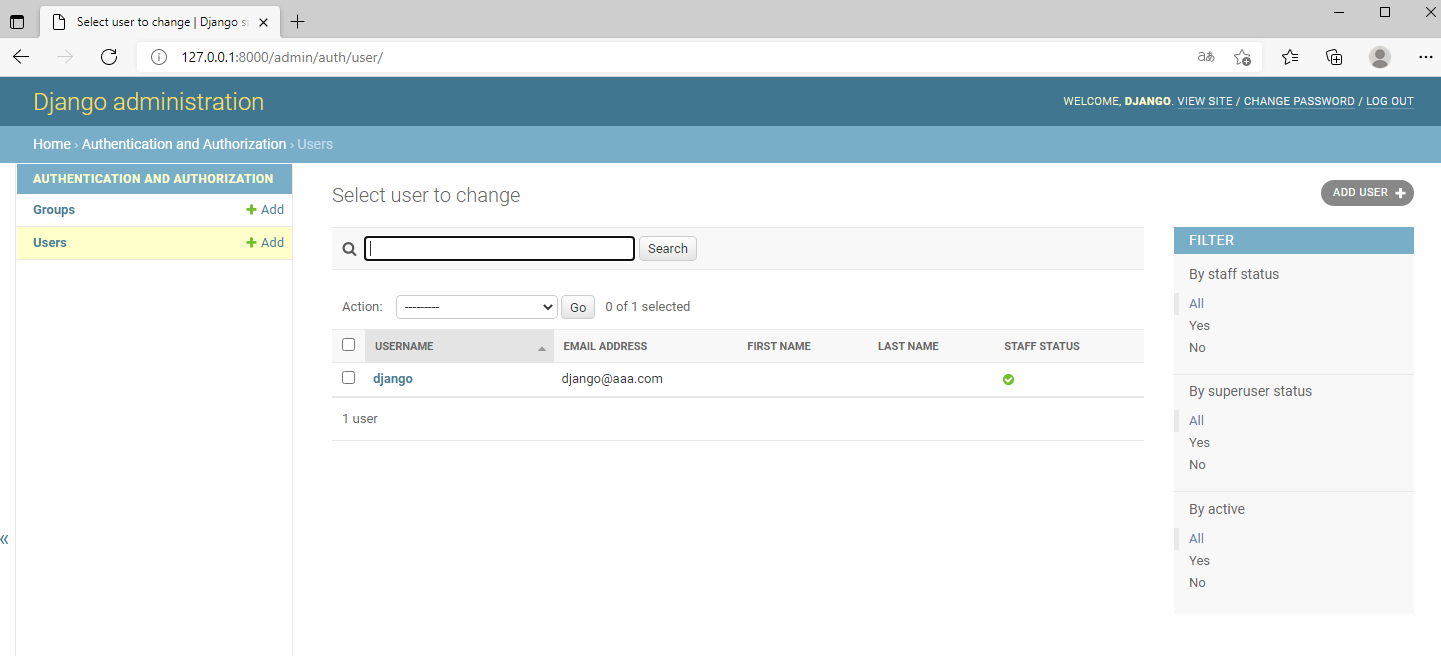1441x656 pixels.
Task: Add this page to favorites star
Action: (x=1242, y=57)
